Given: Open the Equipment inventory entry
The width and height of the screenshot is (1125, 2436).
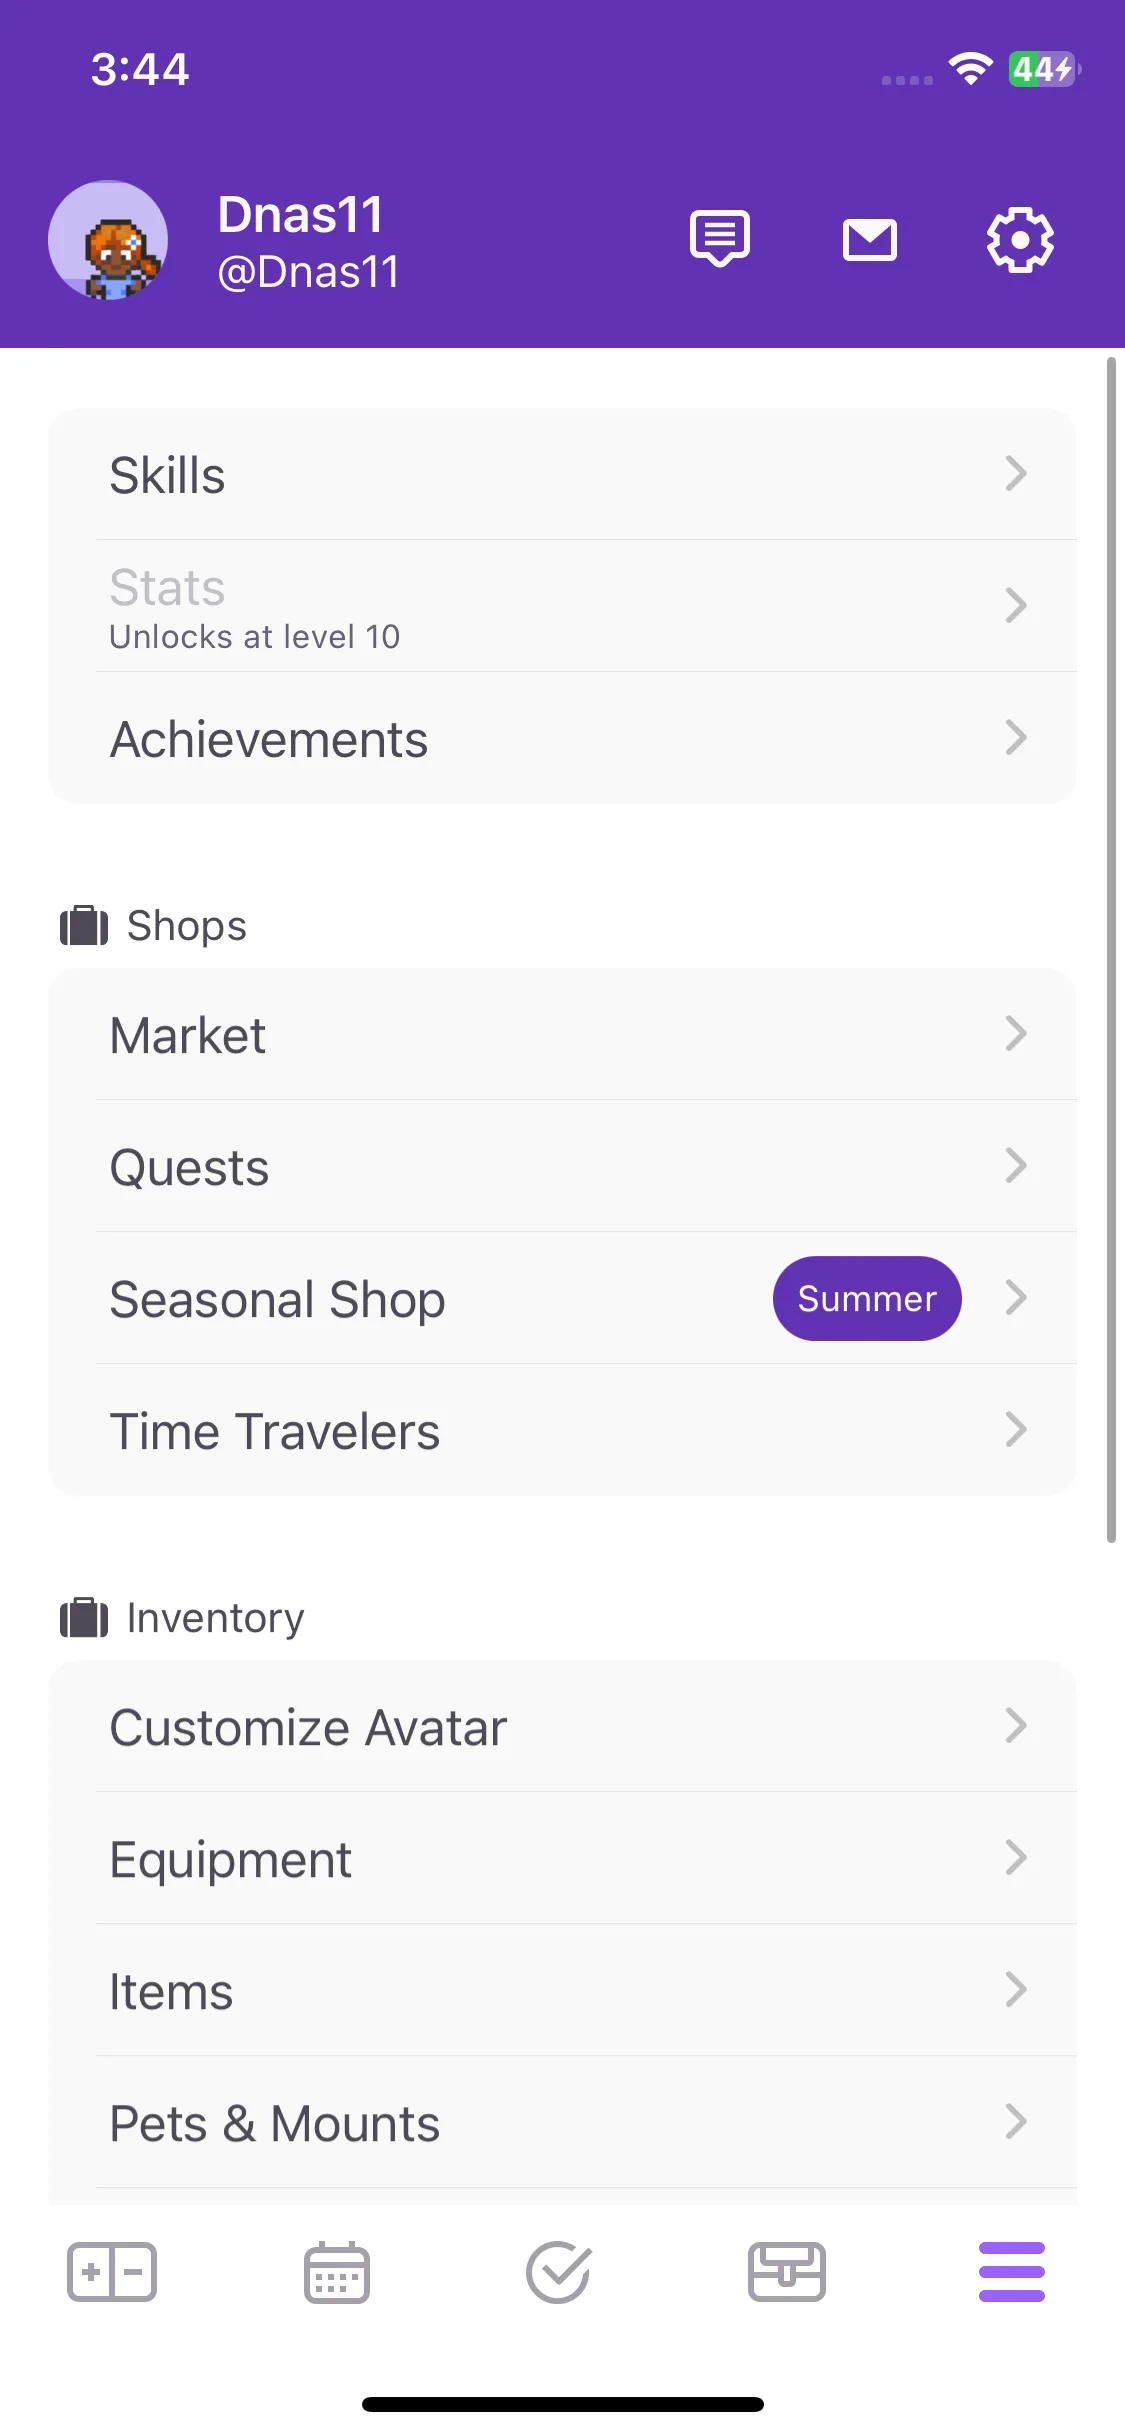Looking at the screenshot, I should 563,1858.
